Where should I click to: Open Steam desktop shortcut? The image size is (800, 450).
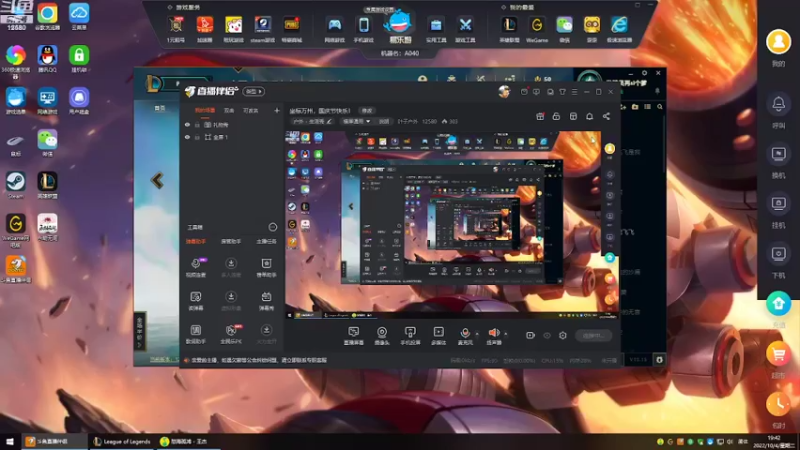[16, 185]
